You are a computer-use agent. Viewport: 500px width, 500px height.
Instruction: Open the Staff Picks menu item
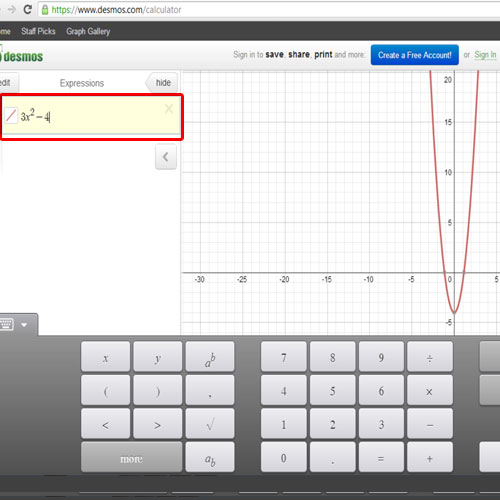(x=38, y=31)
